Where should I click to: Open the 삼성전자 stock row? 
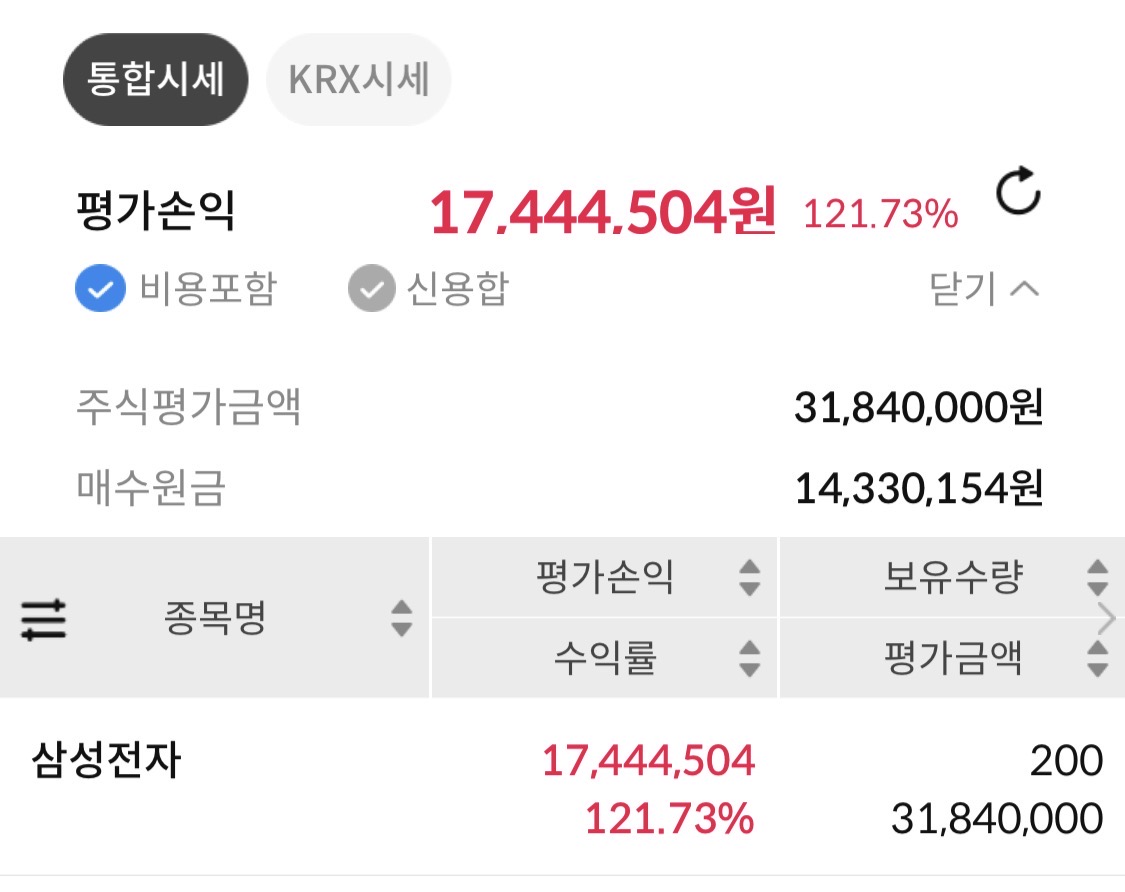pyautogui.click(x=107, y=762)
